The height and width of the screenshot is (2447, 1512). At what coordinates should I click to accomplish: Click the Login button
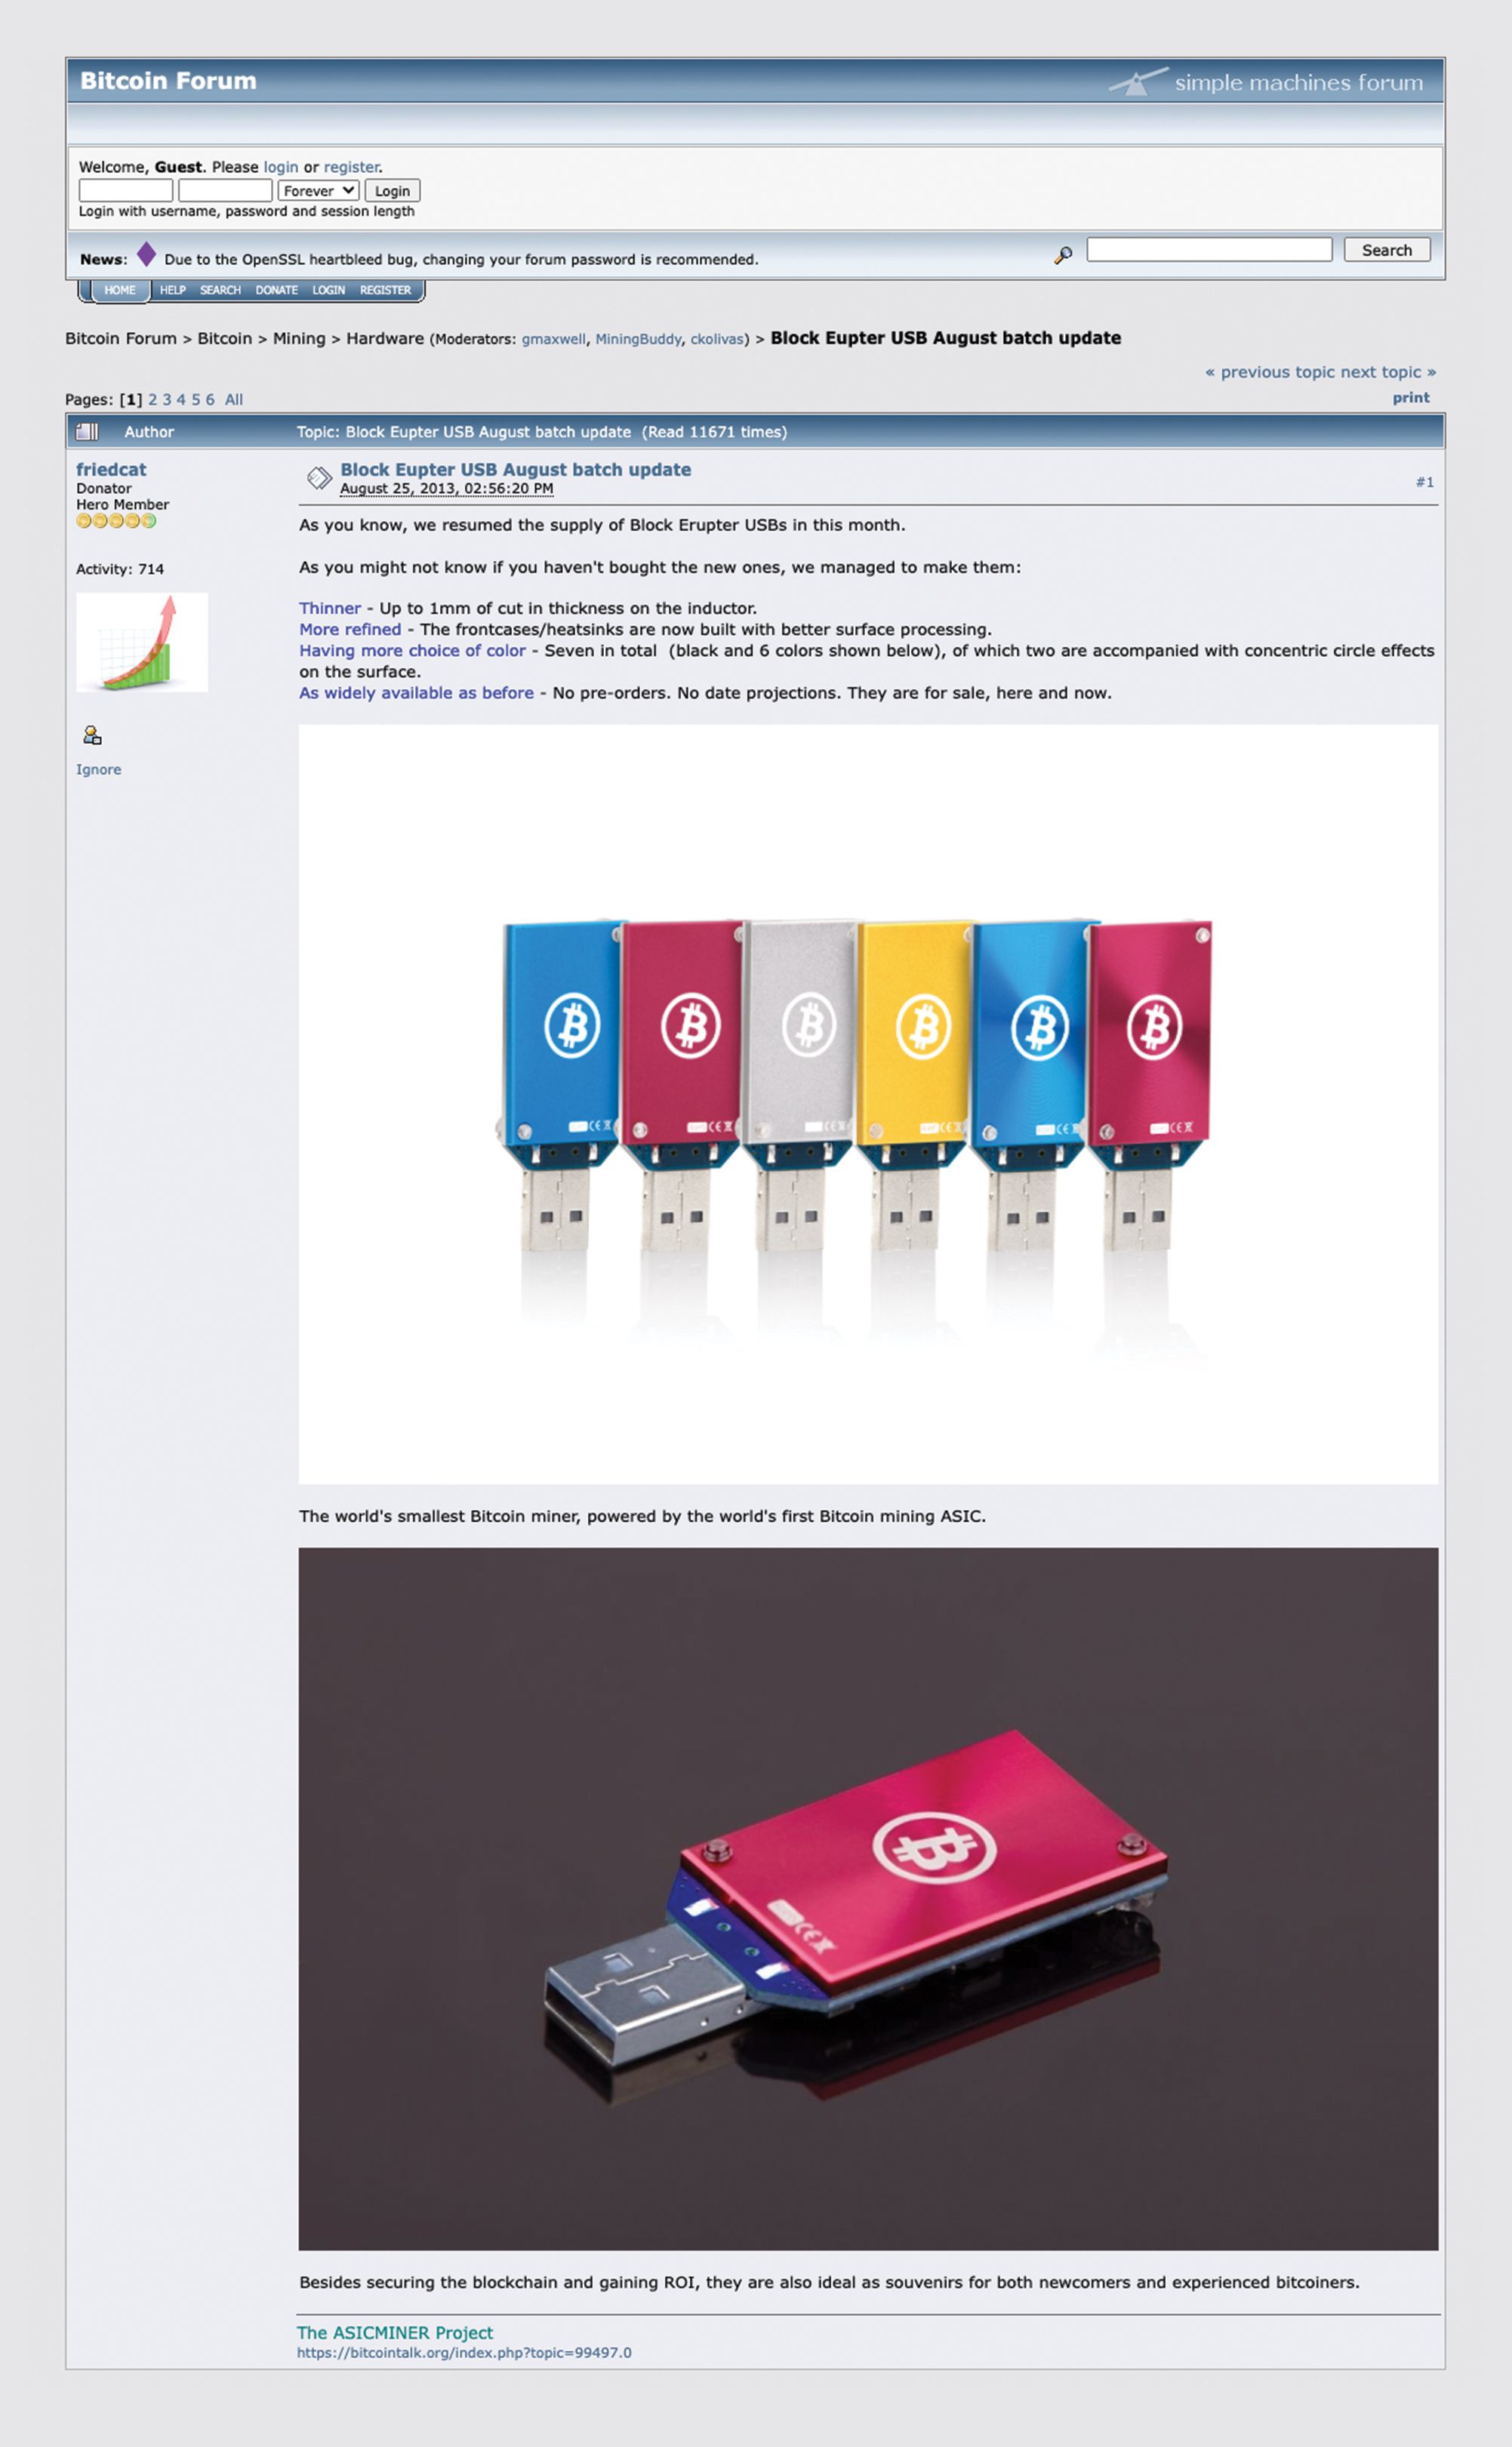(392, 190)
